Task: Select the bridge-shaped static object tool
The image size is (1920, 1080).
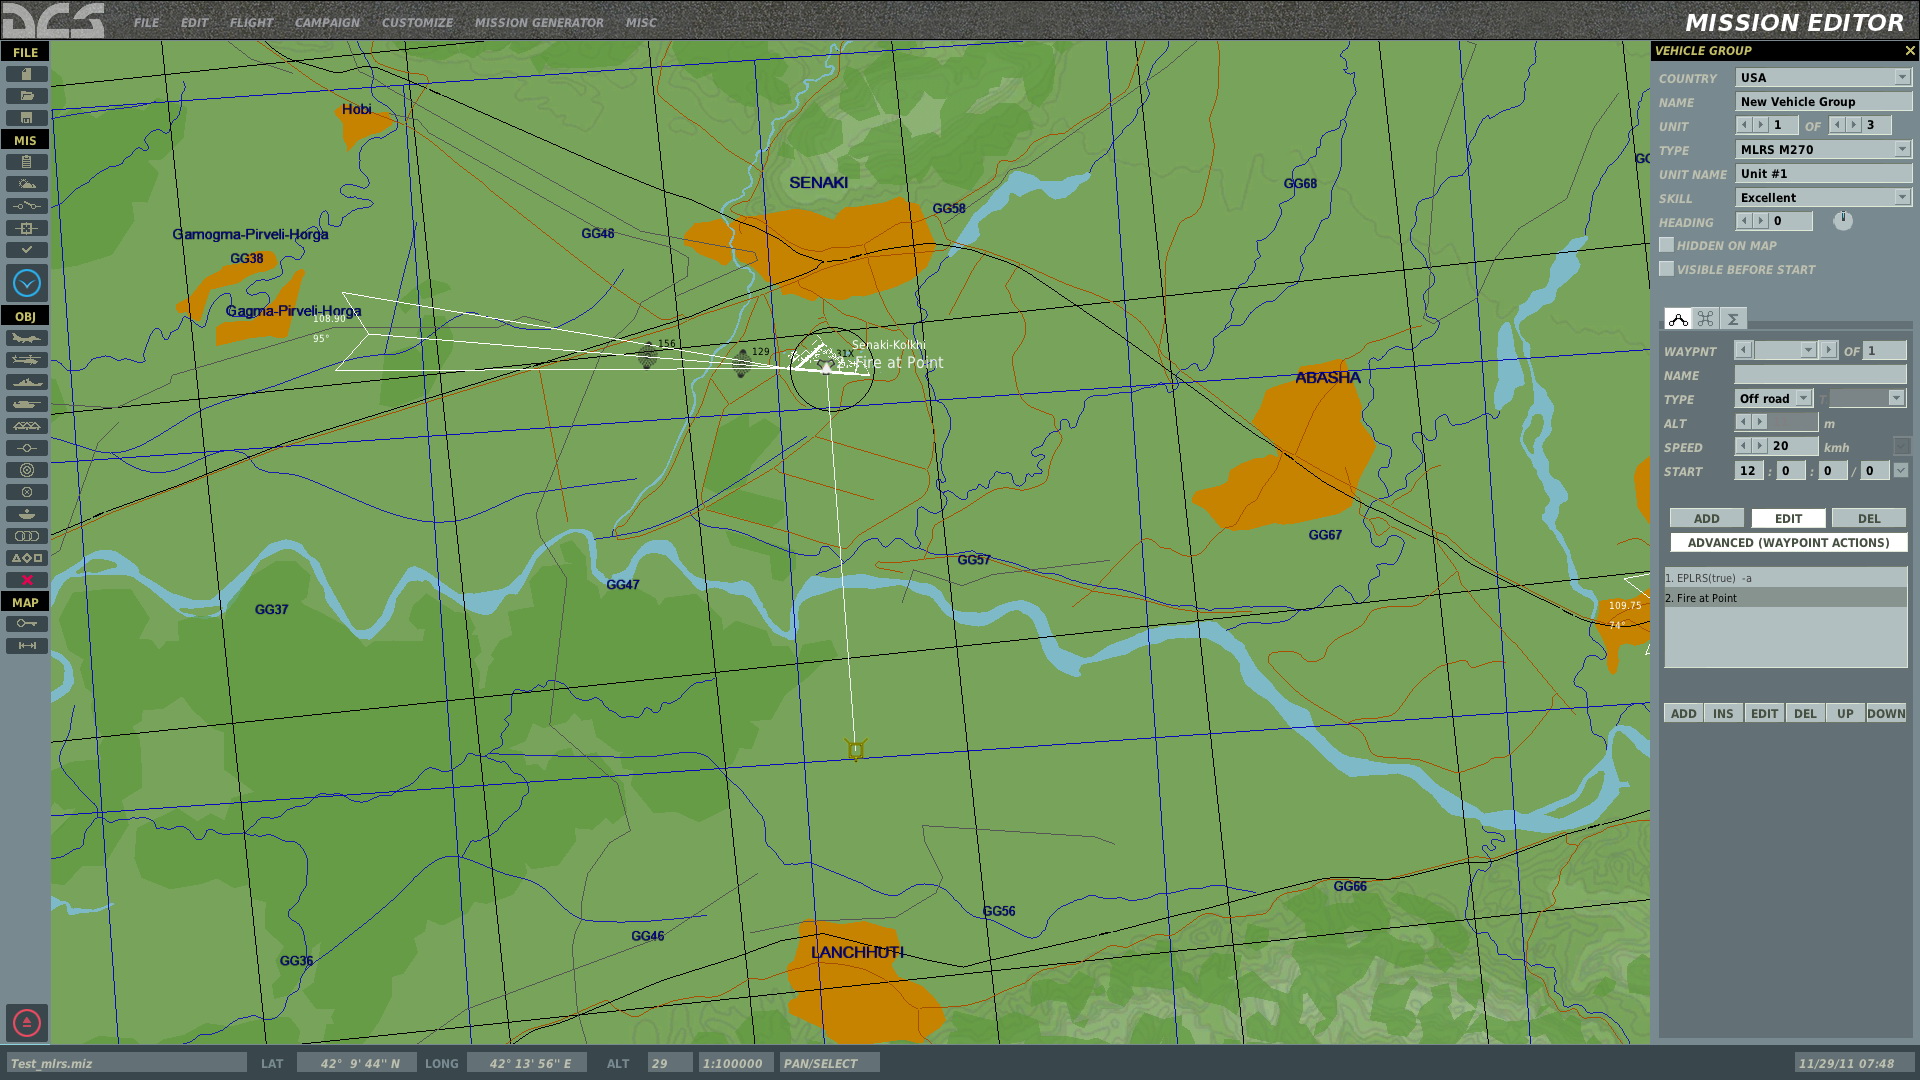Action: click(x=27, y=426)
